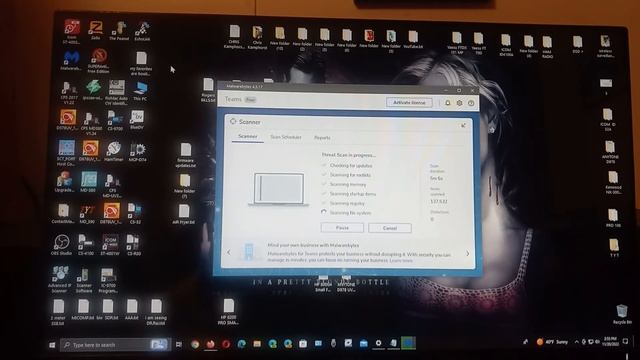The image size is (640, 360).
Task: Switch to the Scan Scheduler tab
Action: coord(286,137)
